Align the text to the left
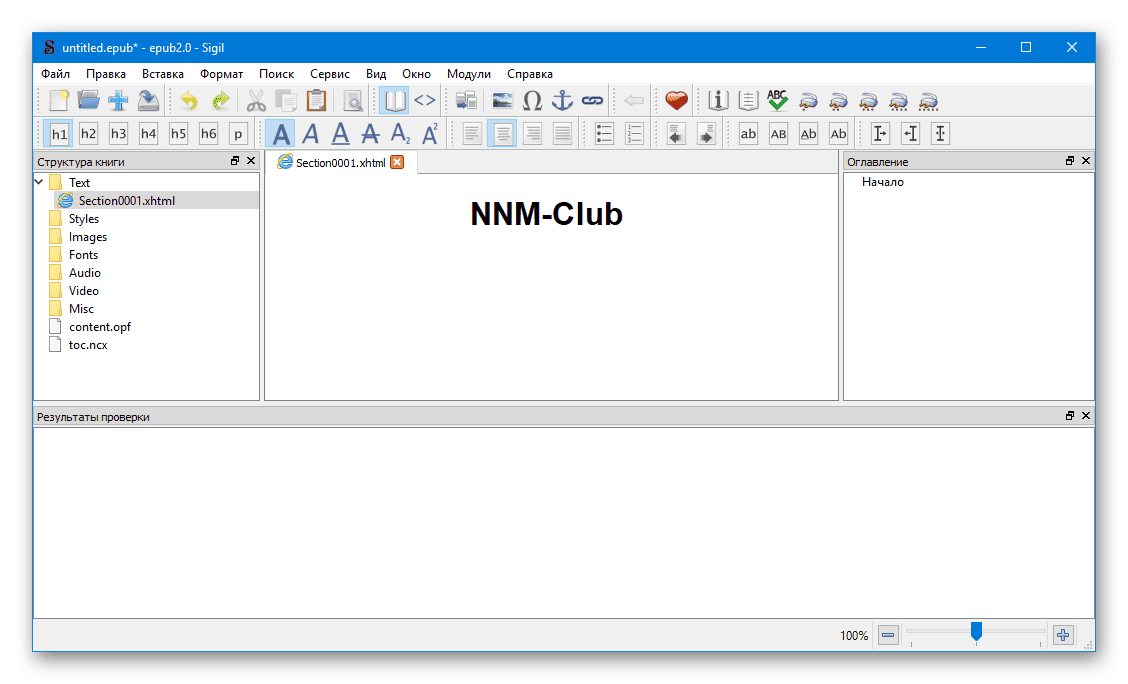The image size is (1128, 684). tap(472, 134)
